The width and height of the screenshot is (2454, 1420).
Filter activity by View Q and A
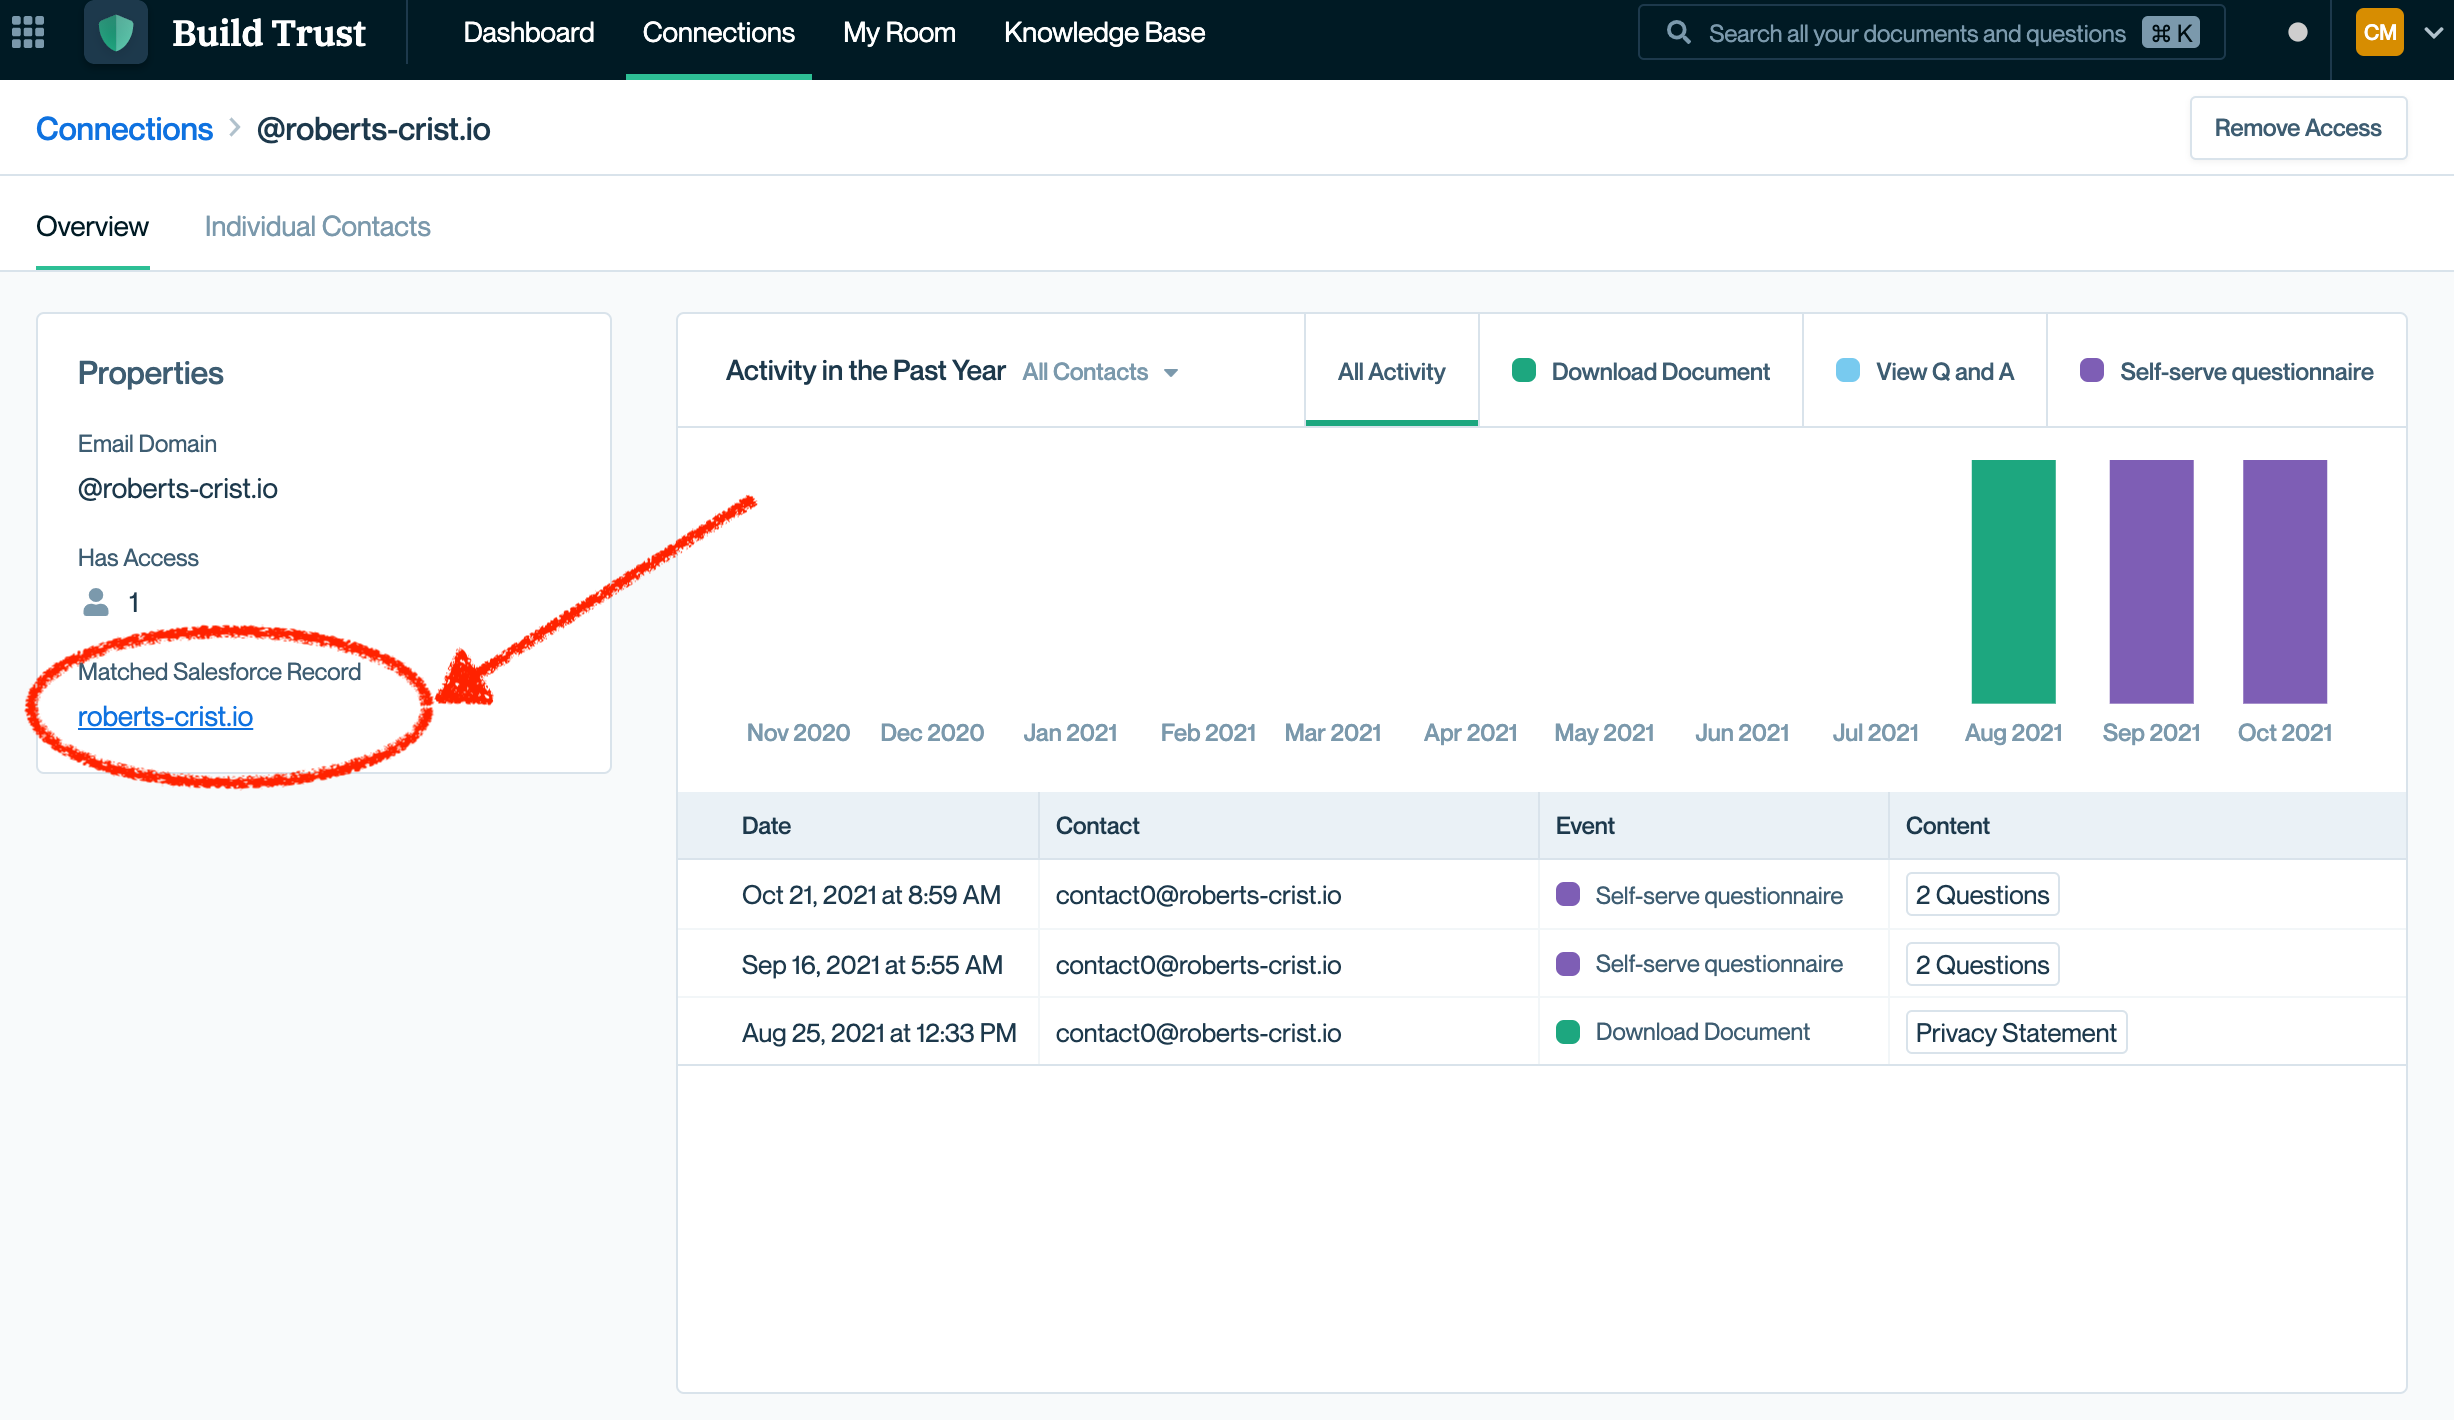click(1924, 371)
